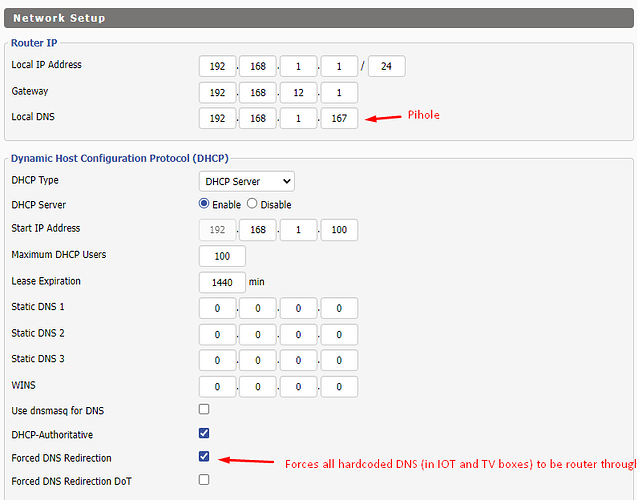637x500 pixels.
Task: Check the Use dnsmasq for DNS box
Action: (204, 410)
